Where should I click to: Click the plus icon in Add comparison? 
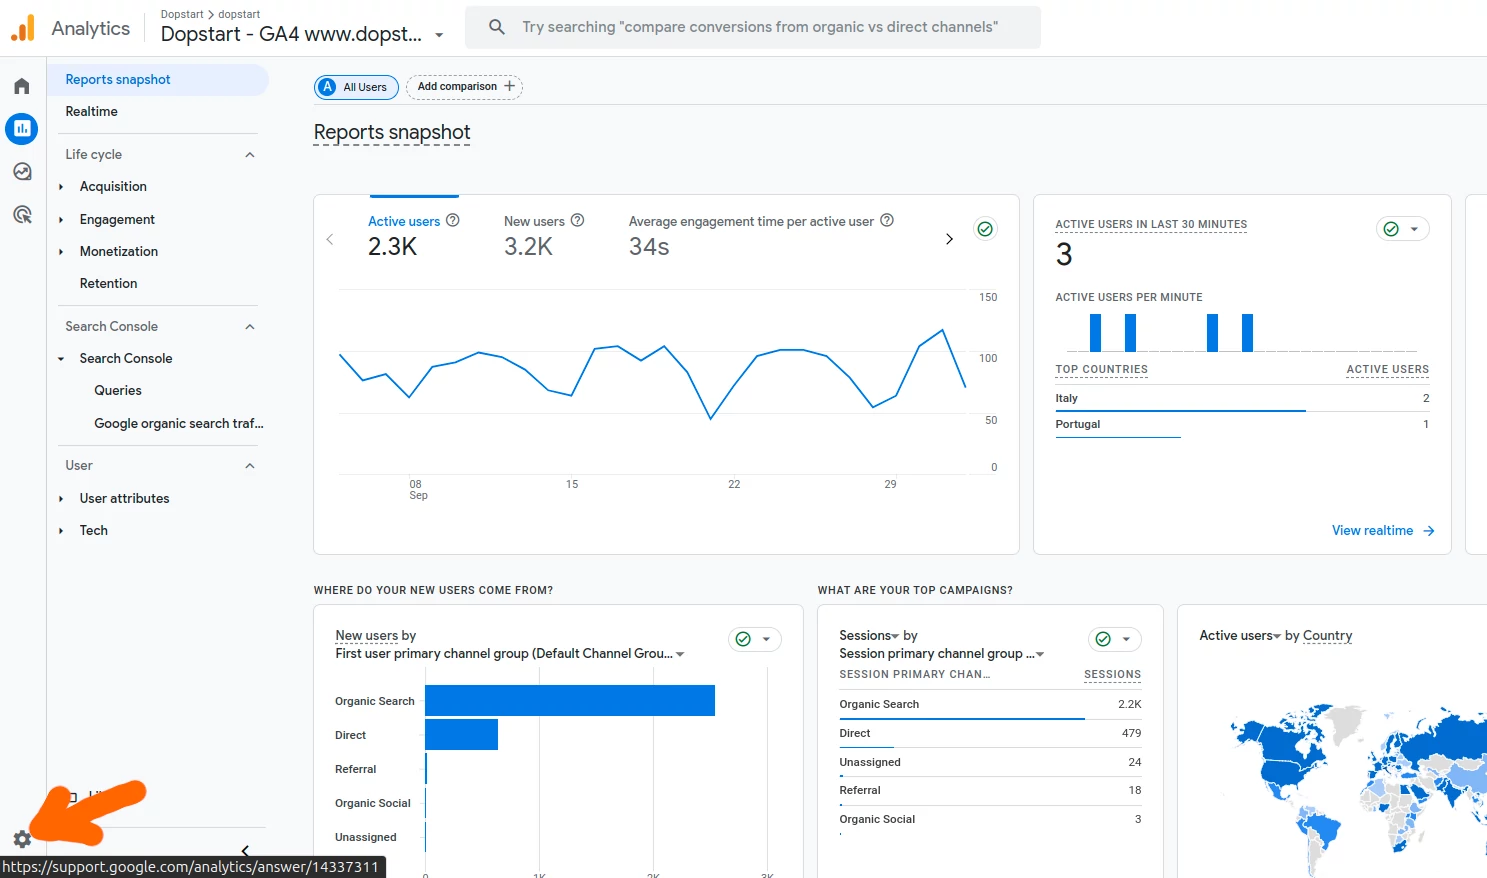[510, 86]
